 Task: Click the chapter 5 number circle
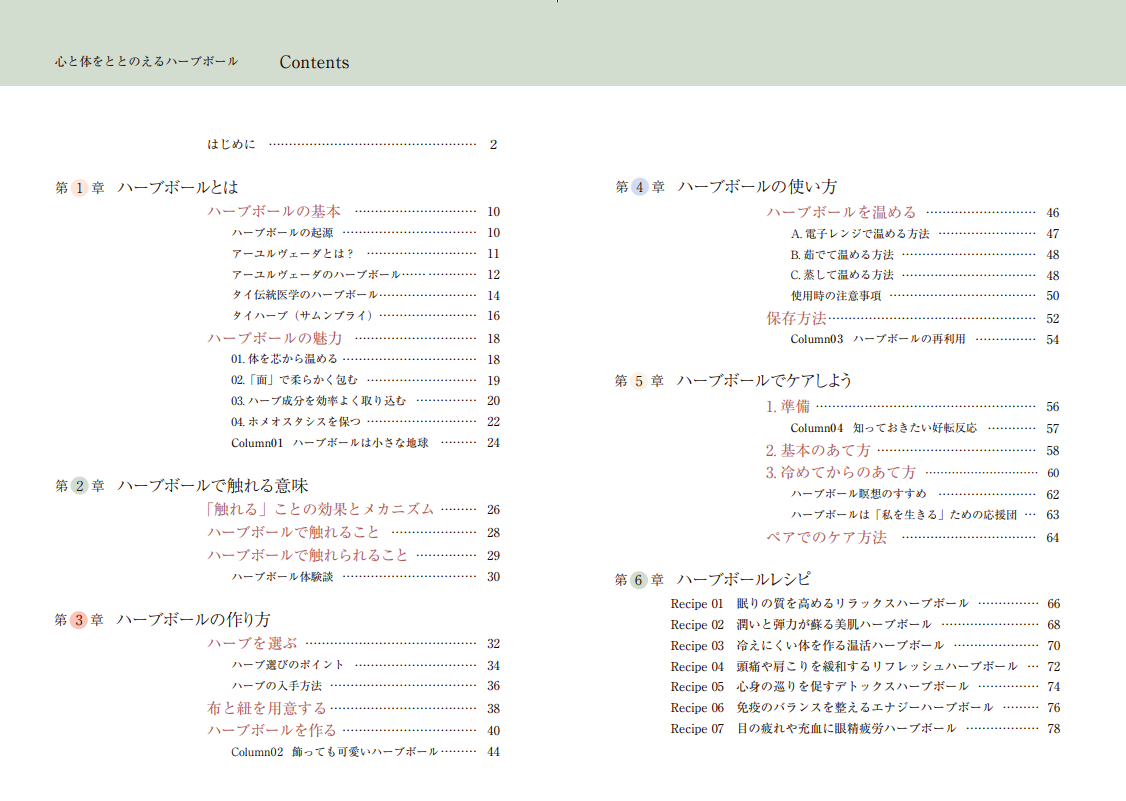639,381
